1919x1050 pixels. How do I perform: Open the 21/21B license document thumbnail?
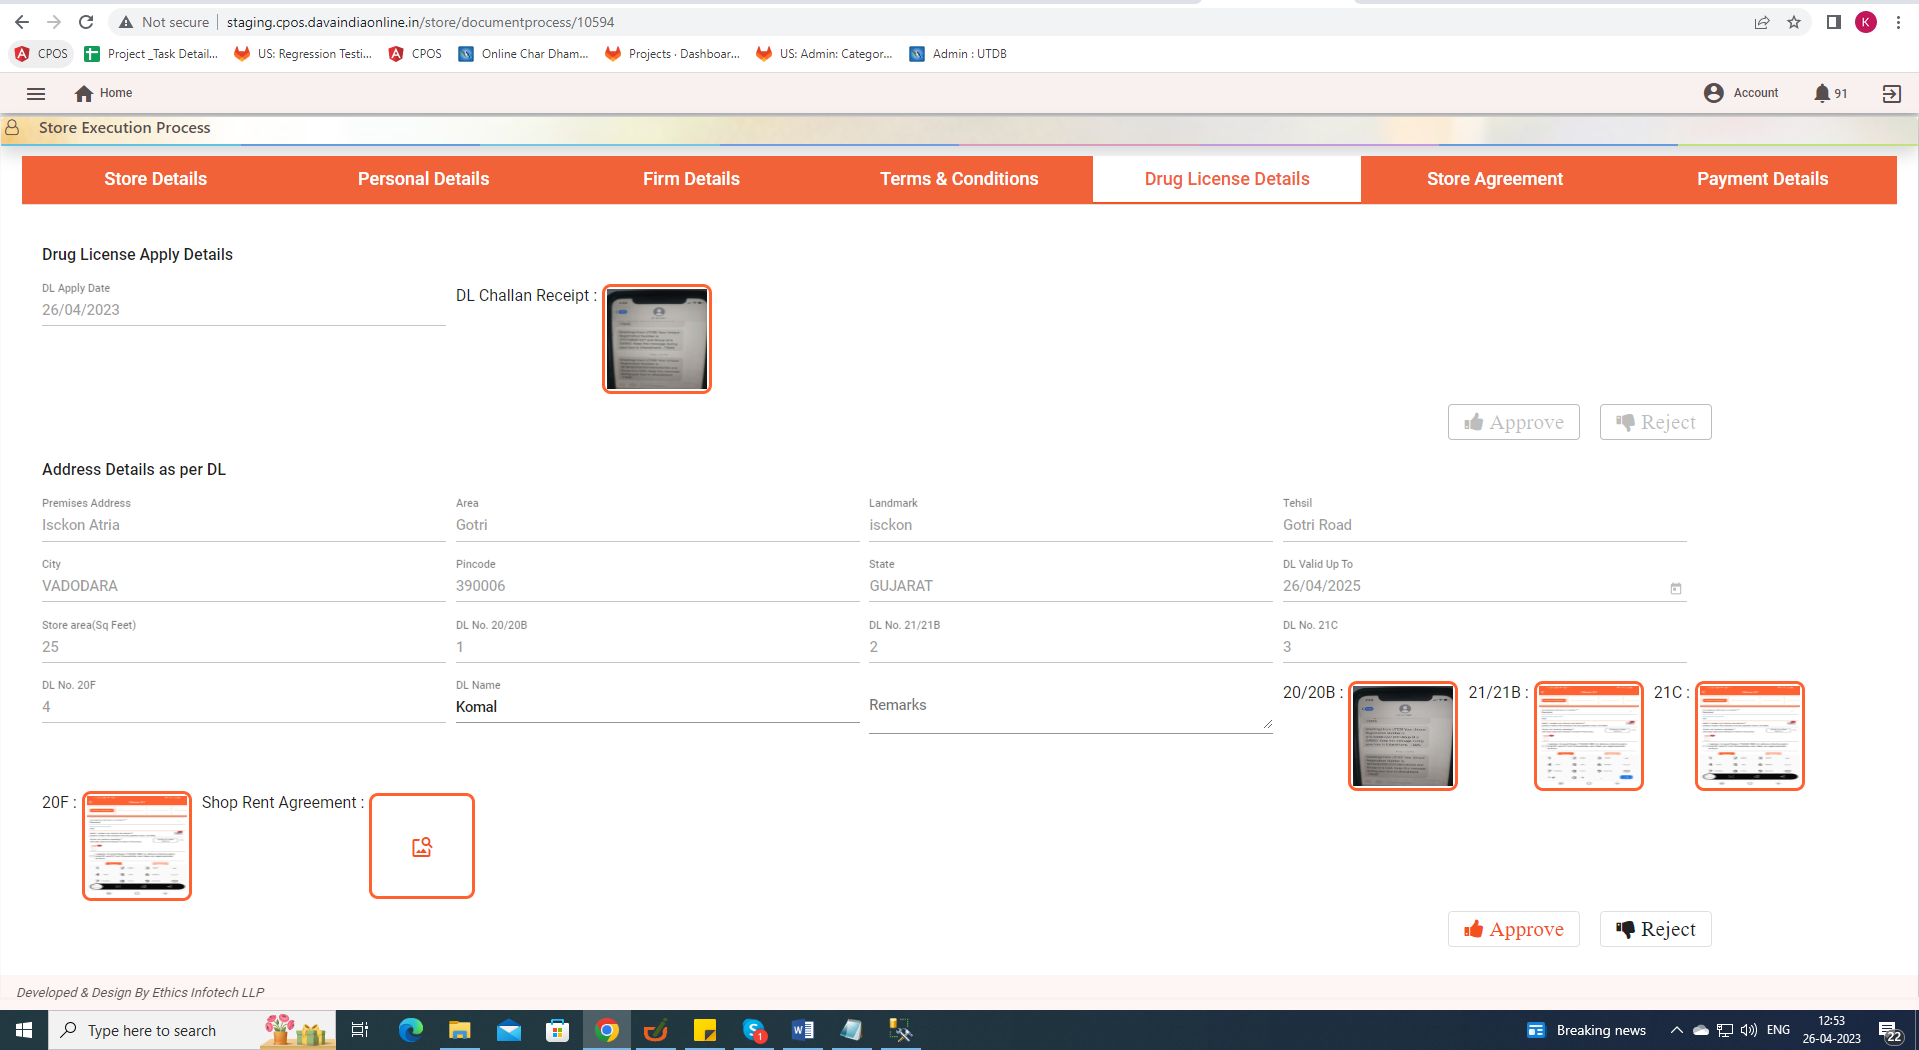click(x=1588, y=736)
